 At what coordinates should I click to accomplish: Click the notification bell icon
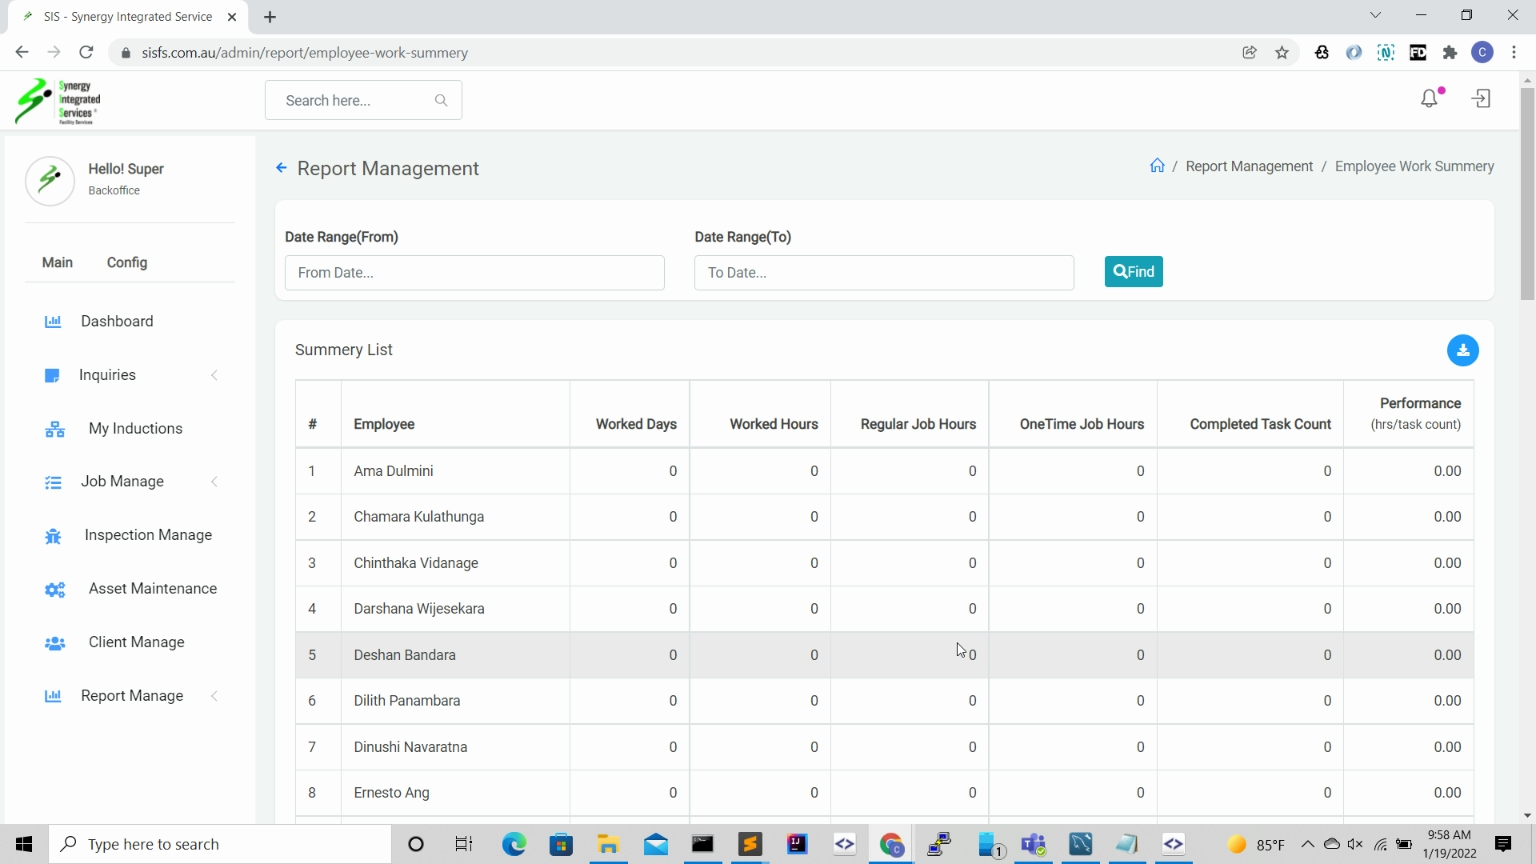click(x=1429, y=98)
